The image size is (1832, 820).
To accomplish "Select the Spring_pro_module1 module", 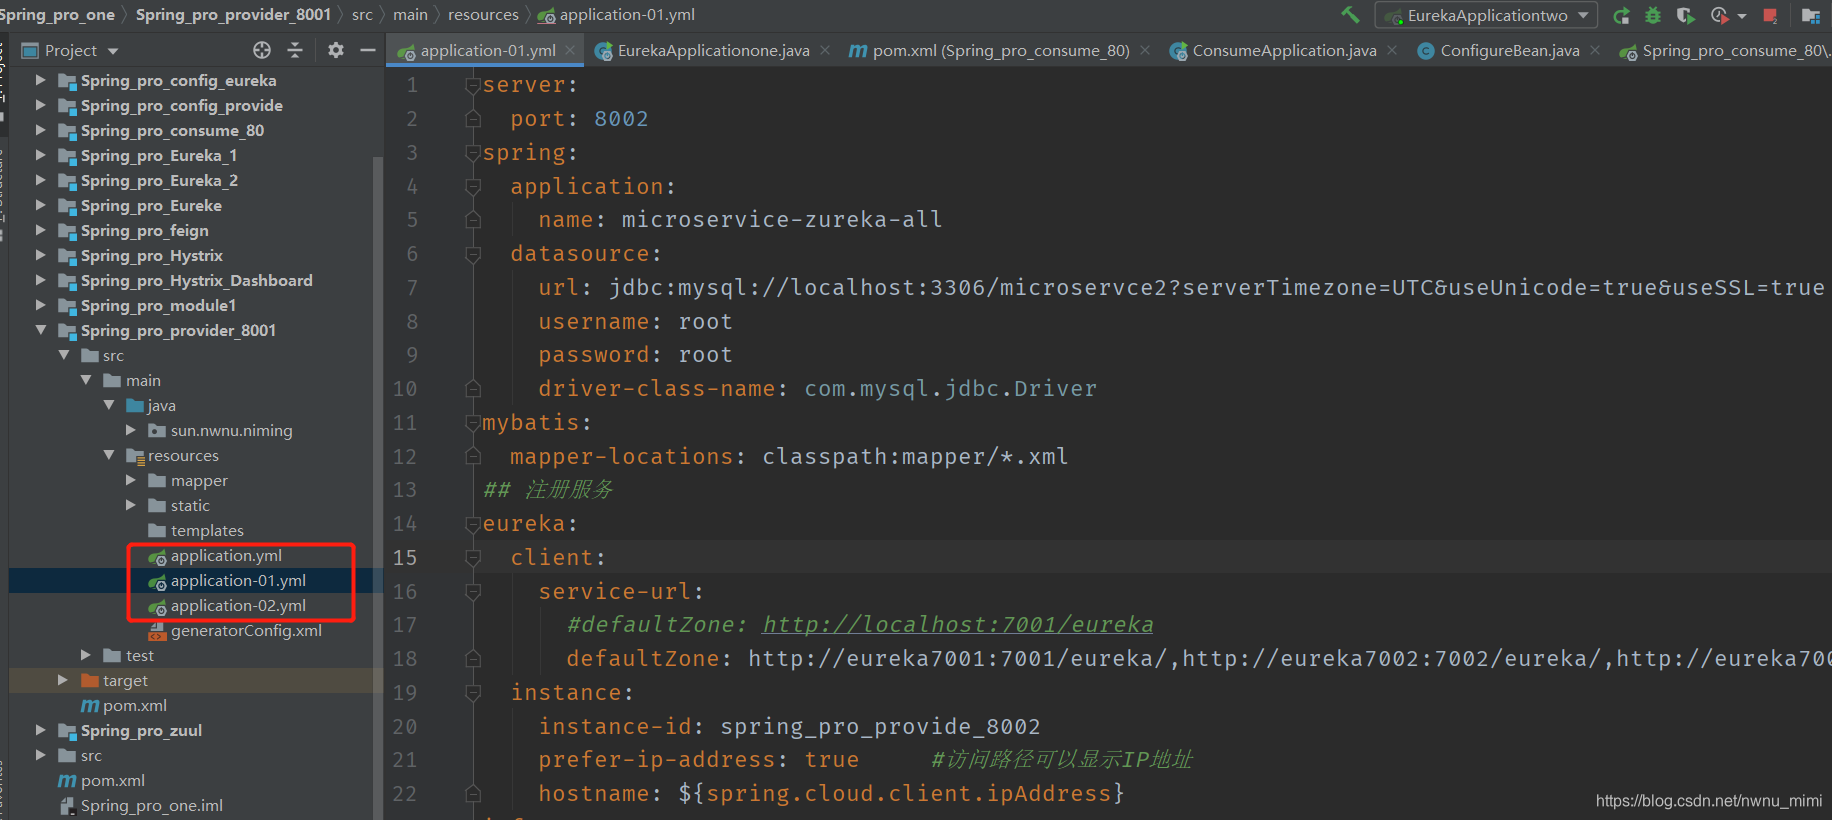I will (158, 306).
